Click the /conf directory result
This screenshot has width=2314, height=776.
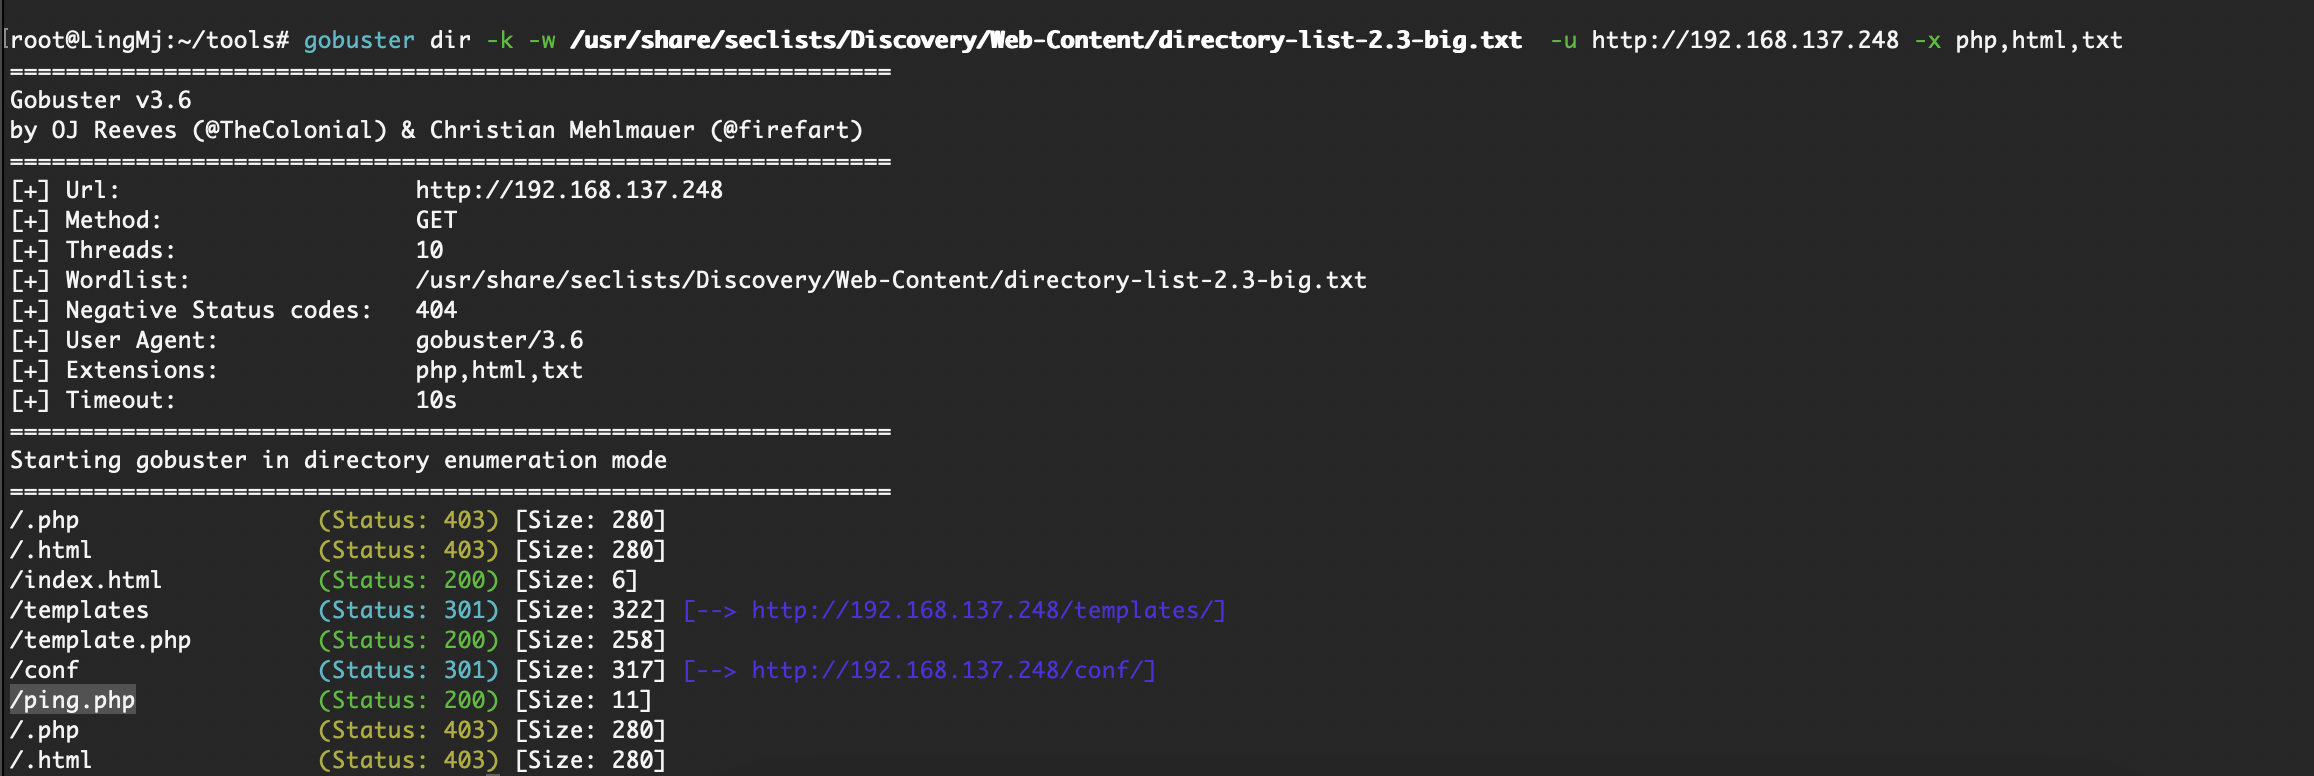[x=44, y=670]
